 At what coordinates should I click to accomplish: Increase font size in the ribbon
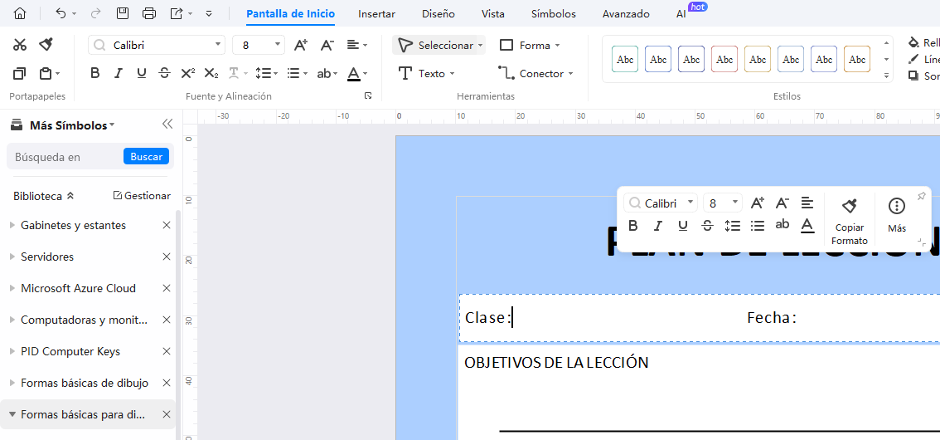pos(301,45)
